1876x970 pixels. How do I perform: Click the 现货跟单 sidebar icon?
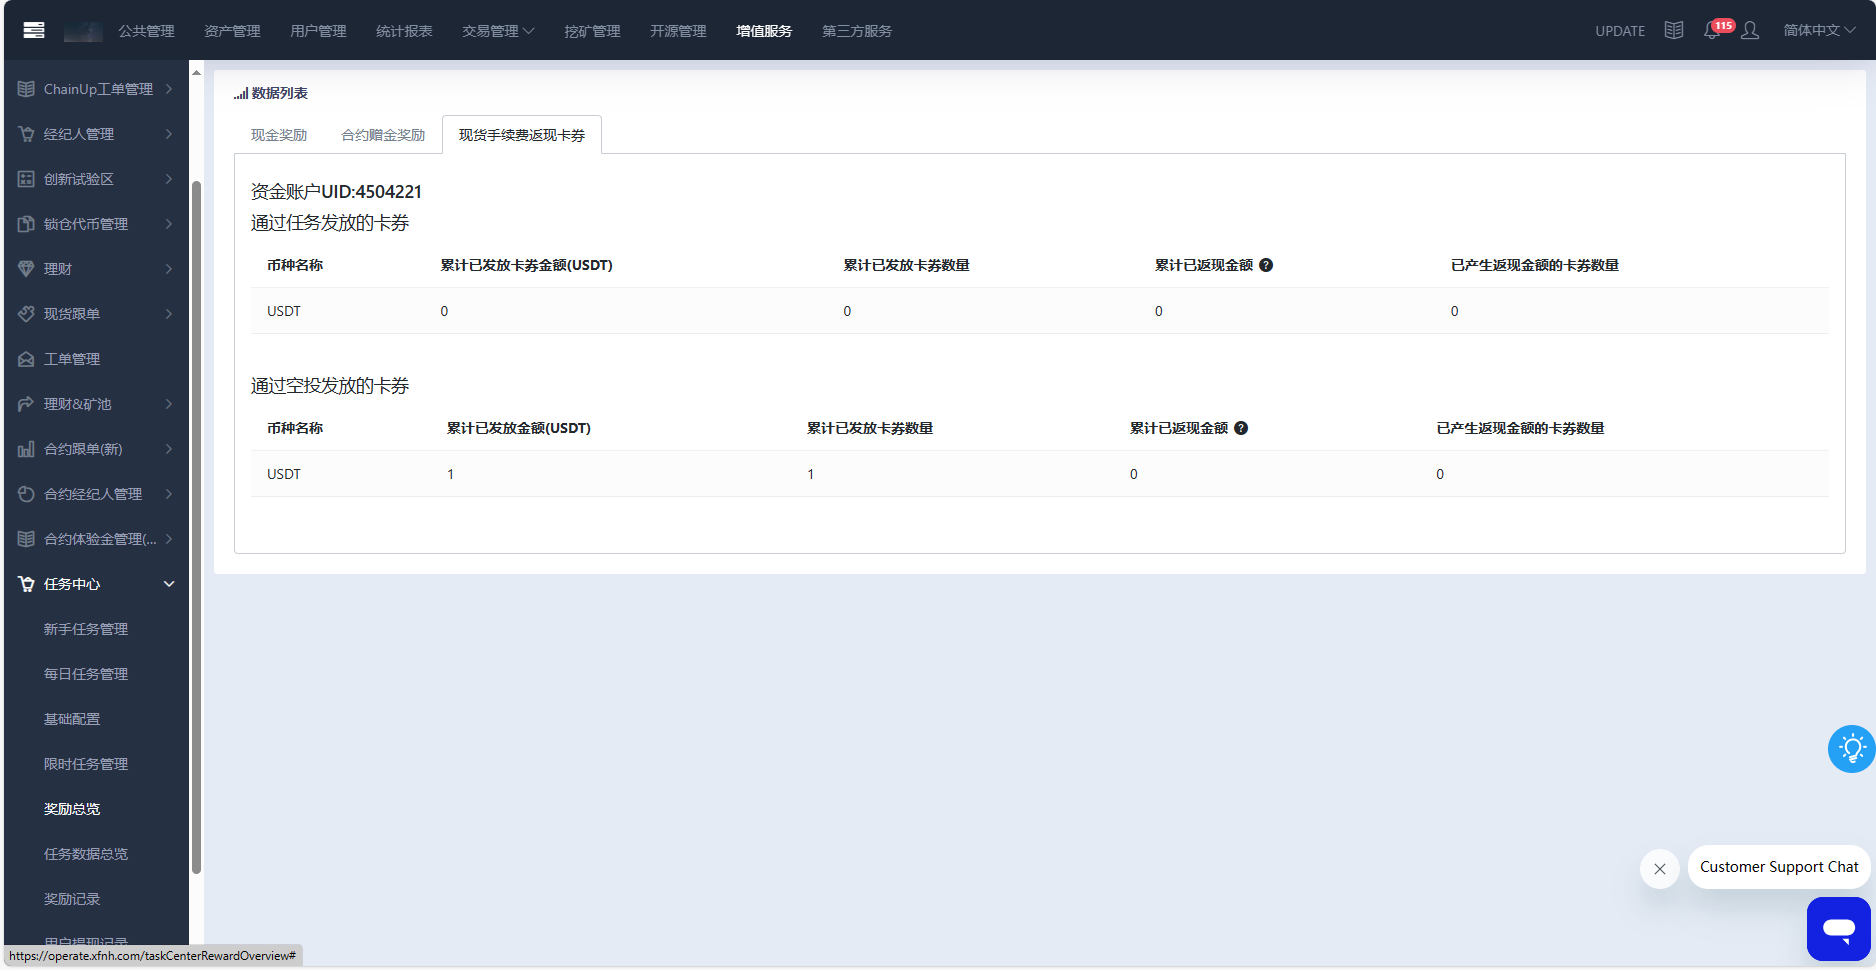[26, 314]
